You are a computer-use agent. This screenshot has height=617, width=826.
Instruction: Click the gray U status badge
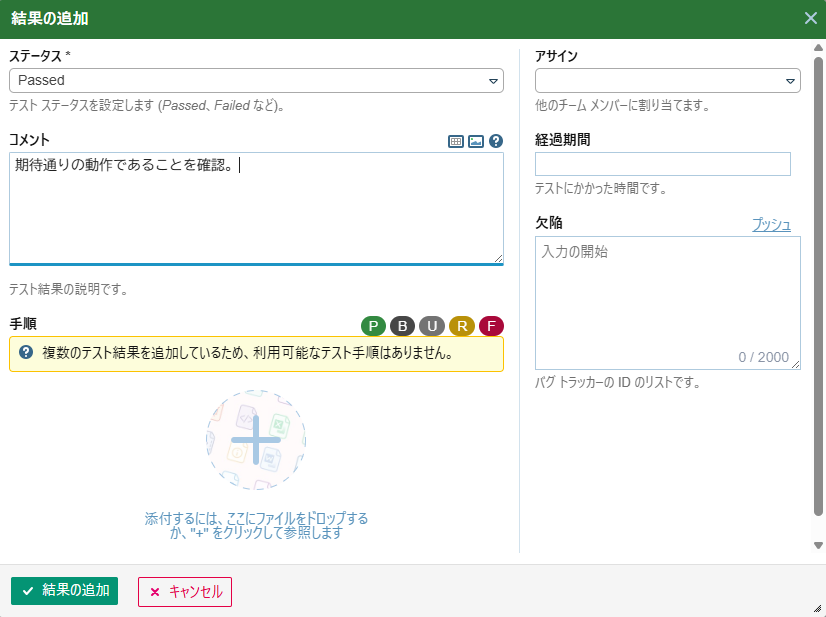432,326
